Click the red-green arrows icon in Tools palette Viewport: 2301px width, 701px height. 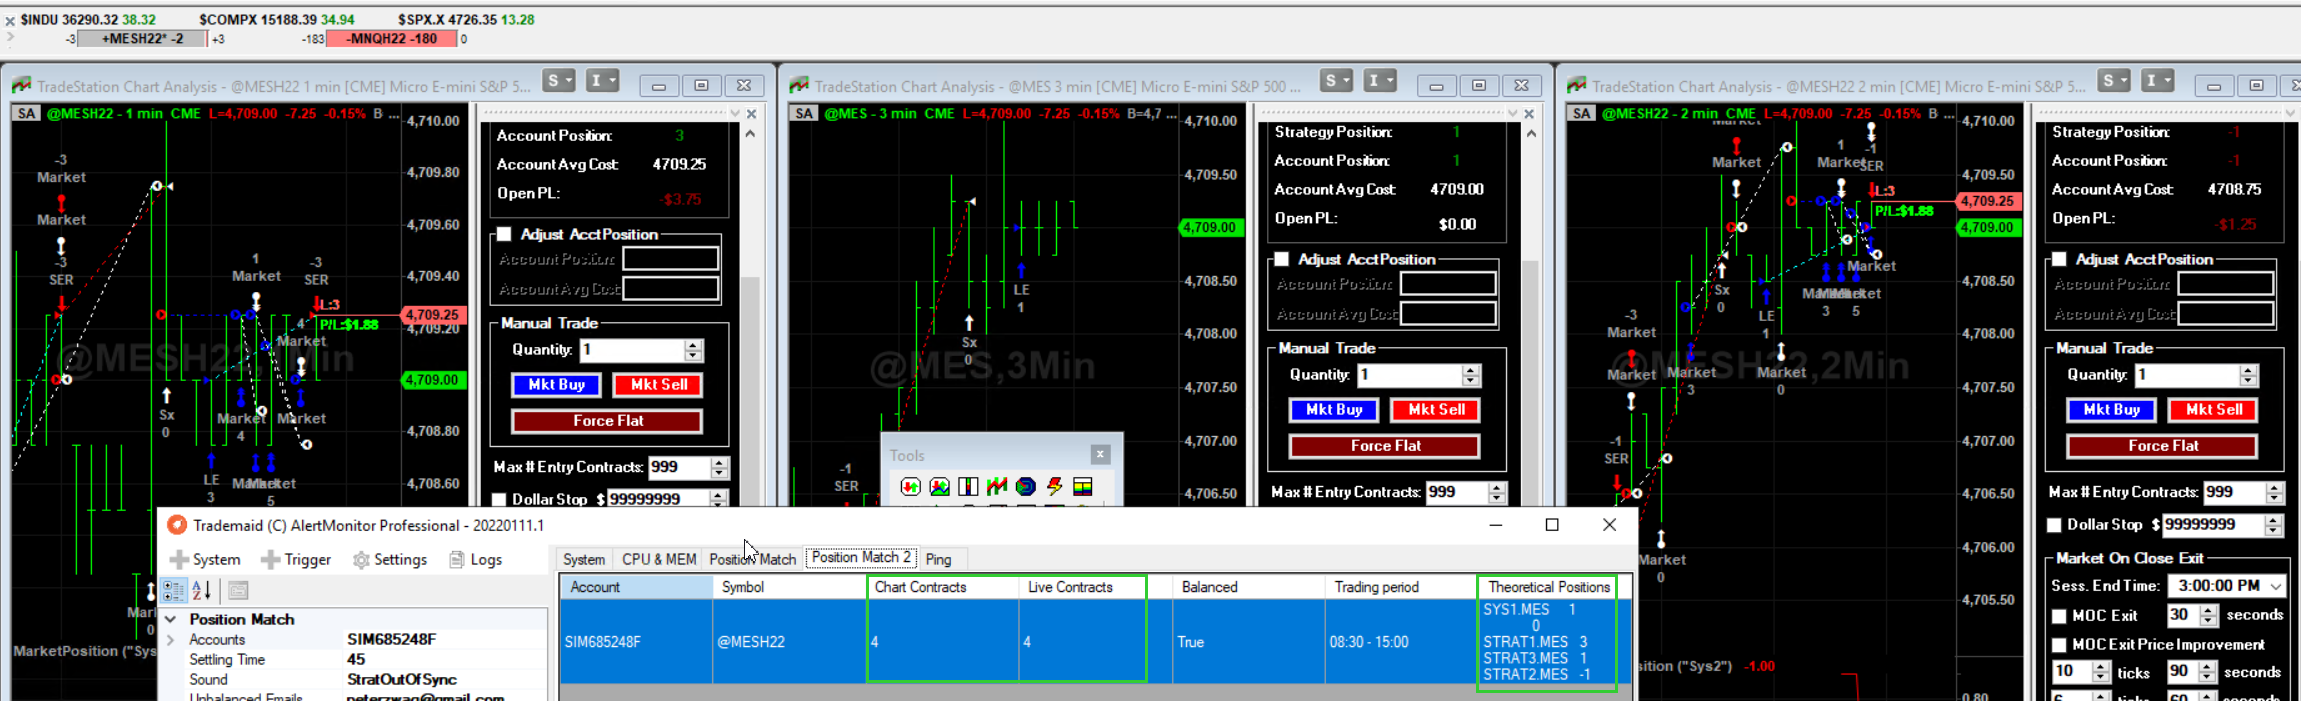click(910, 487)
